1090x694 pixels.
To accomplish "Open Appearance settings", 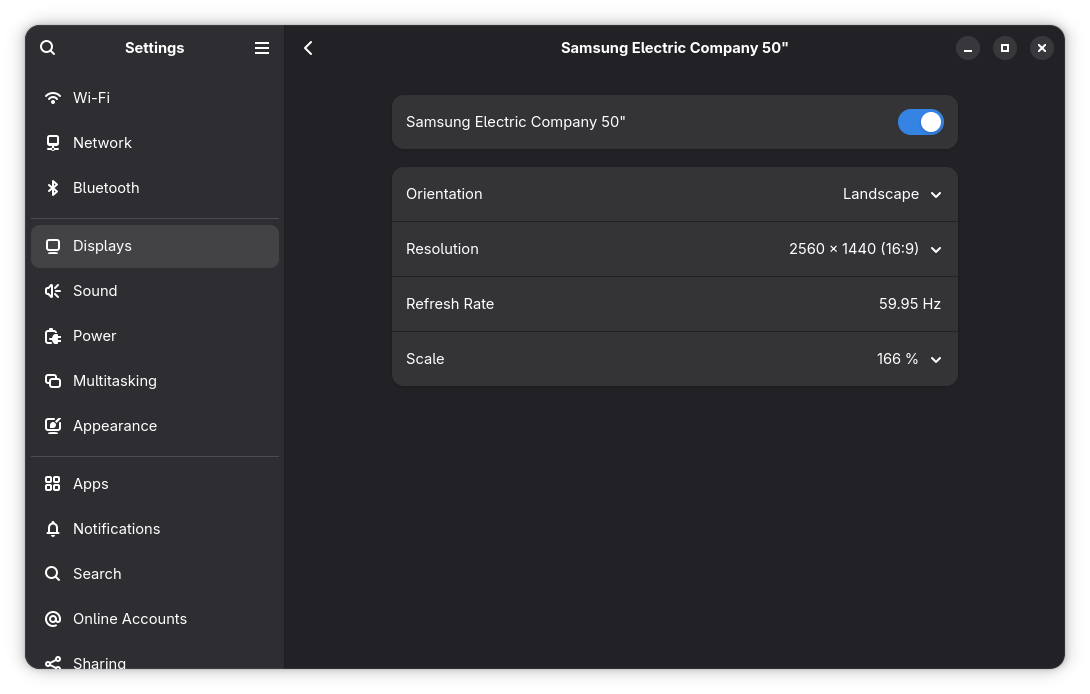I will coord(155,426).
